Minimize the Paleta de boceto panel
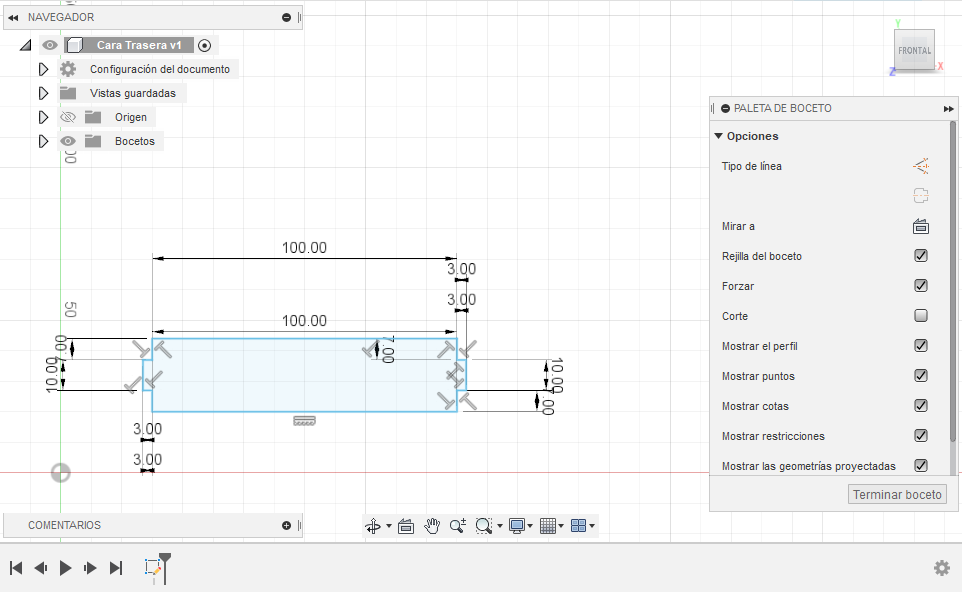Image resolution: width=962 pixels, height=592 pixels. [x=726, y=109]
